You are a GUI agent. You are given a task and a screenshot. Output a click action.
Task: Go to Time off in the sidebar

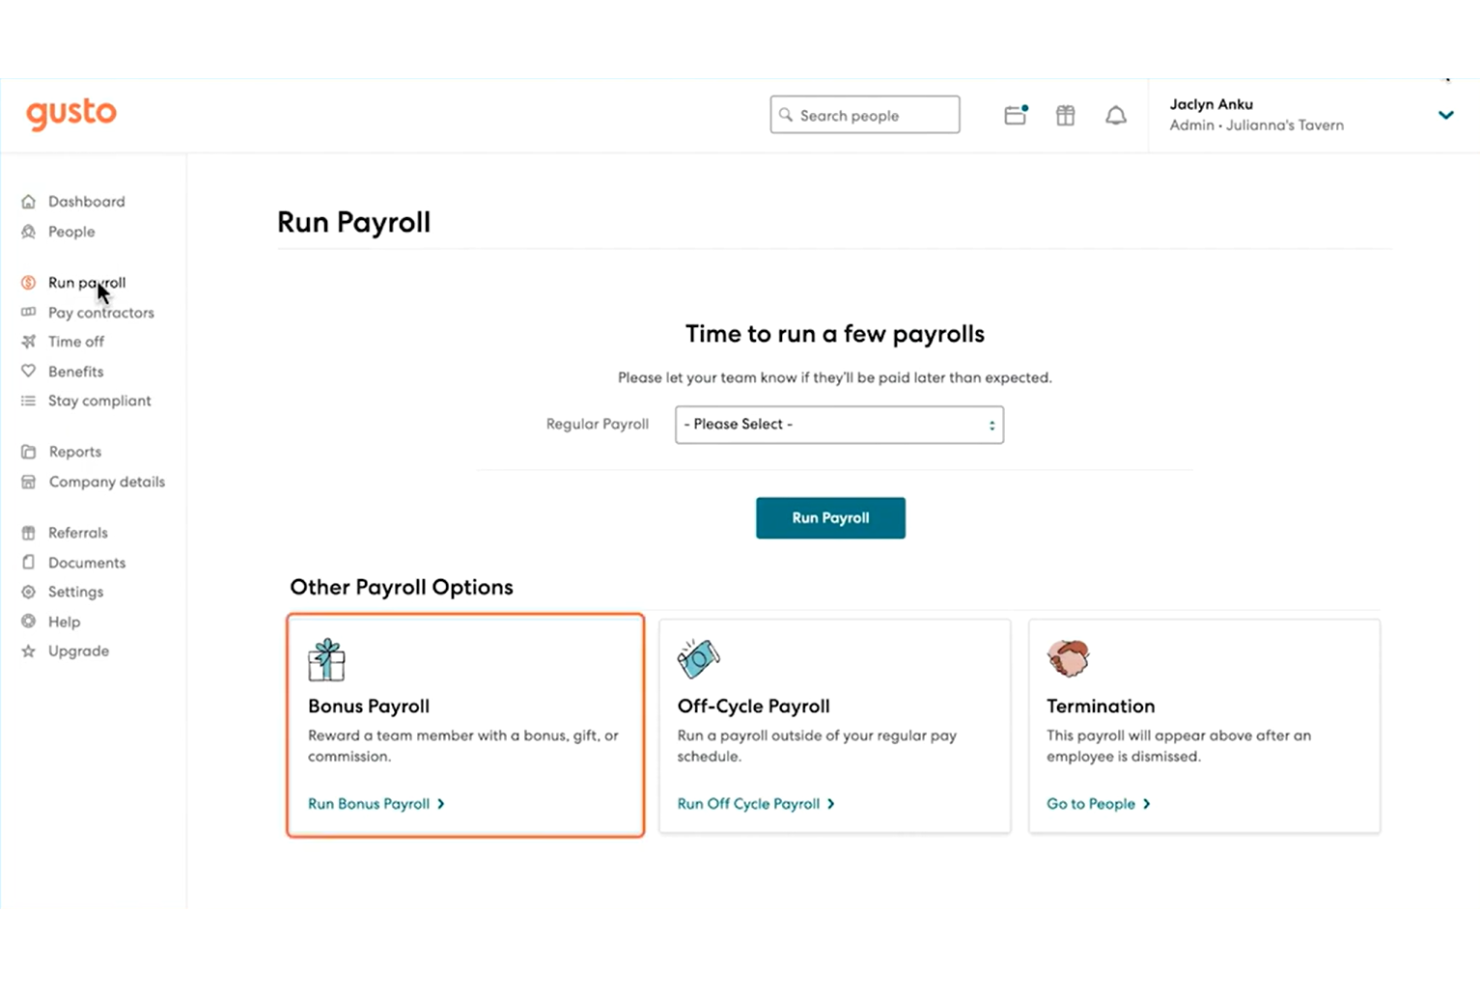[x=76, y=342]
